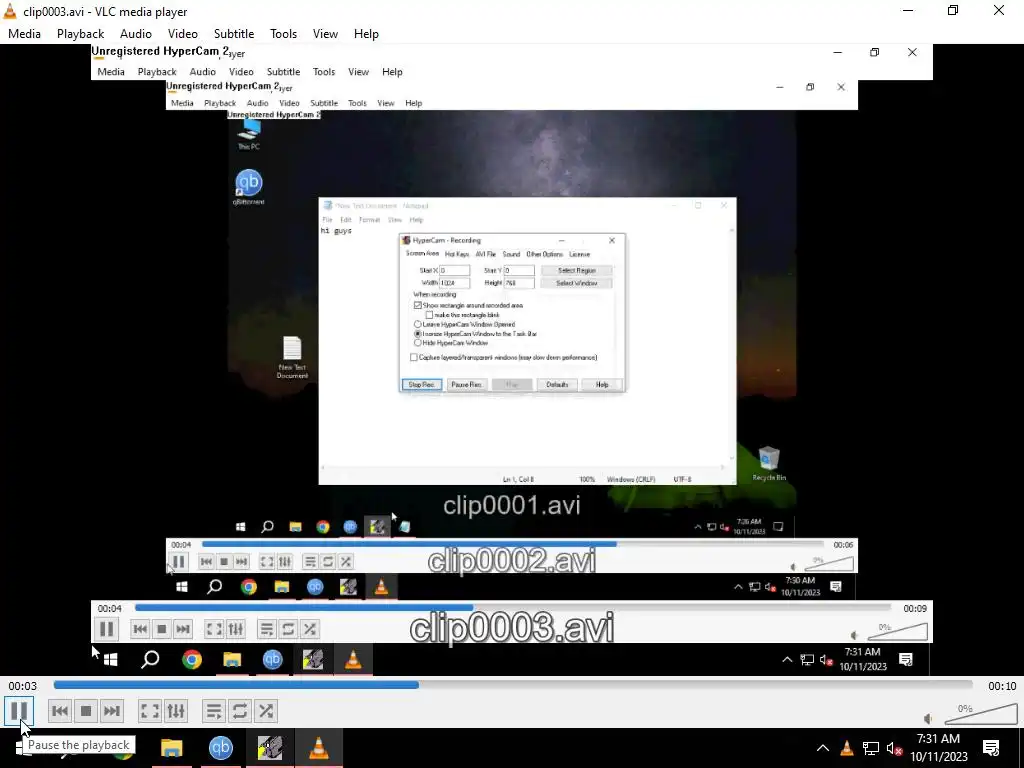Screen dimensions: 1024x768
Task: Open the Audio menu of main VLC window
Action: point(136,34)
